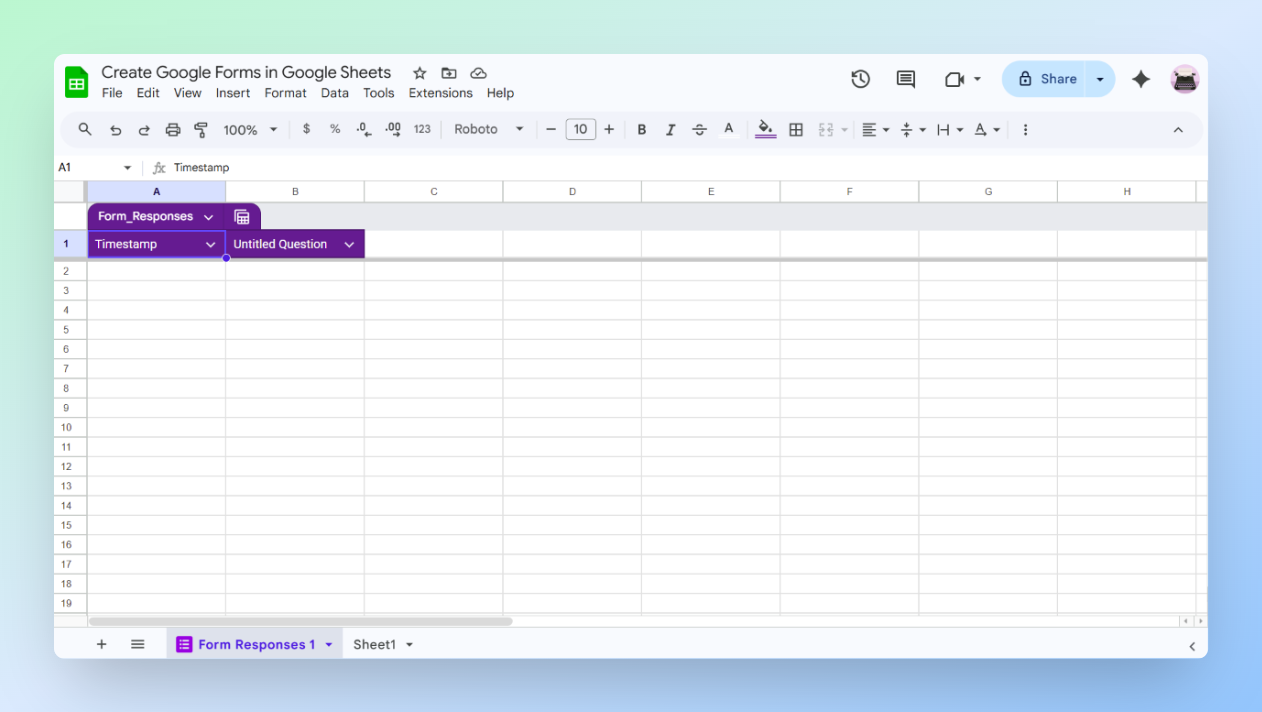Toggle strikethrough formatting

700,129
